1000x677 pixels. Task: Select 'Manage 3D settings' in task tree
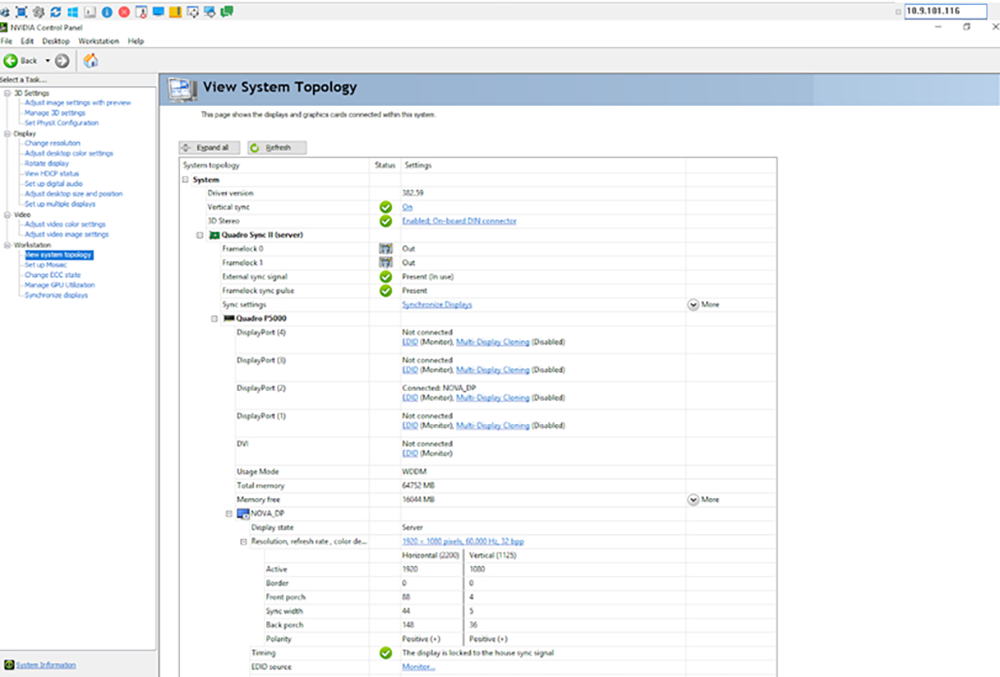click(55, 113)
